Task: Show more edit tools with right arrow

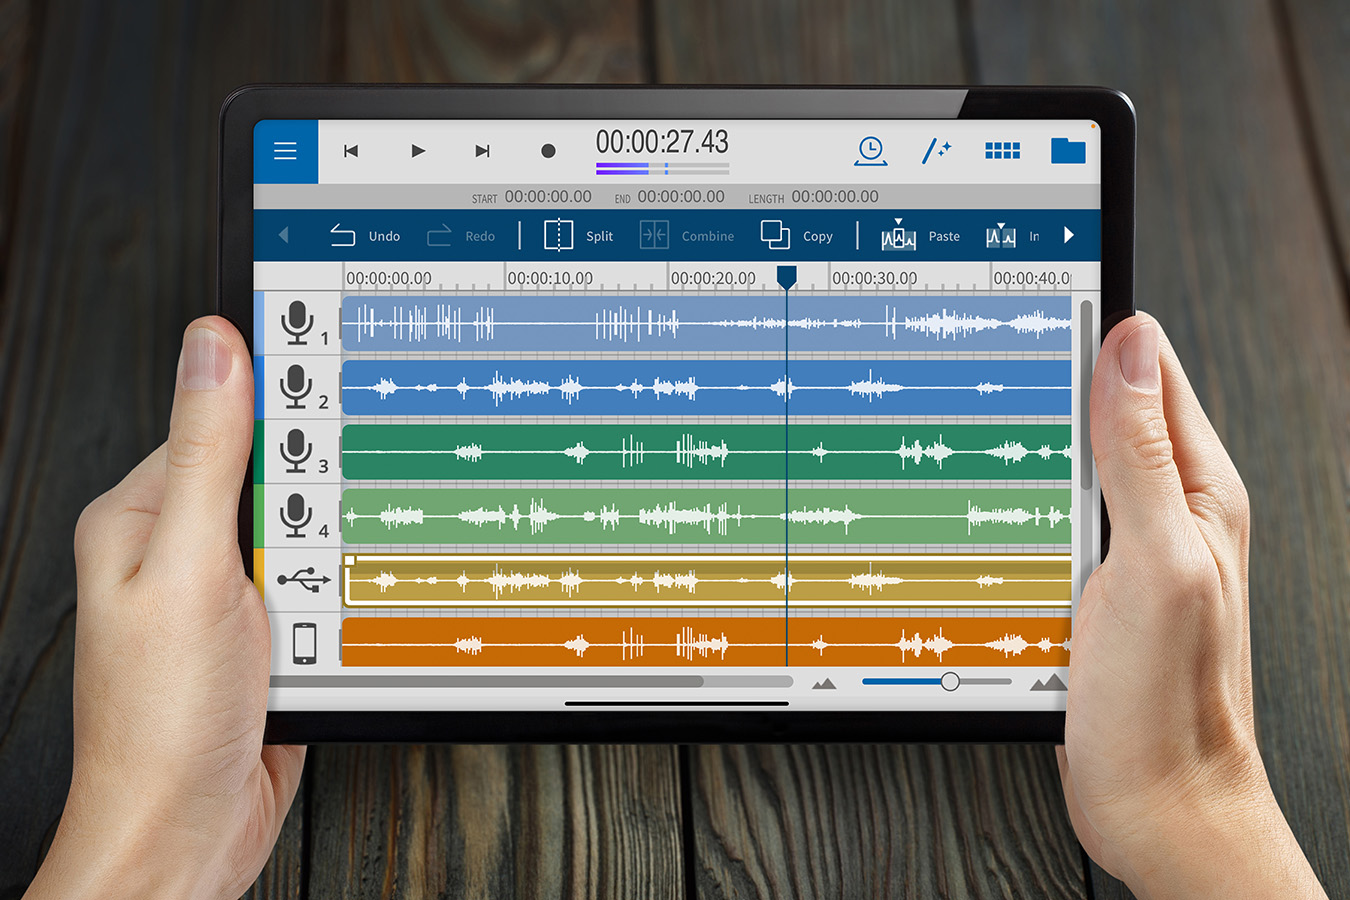Action: (1069, 236)
